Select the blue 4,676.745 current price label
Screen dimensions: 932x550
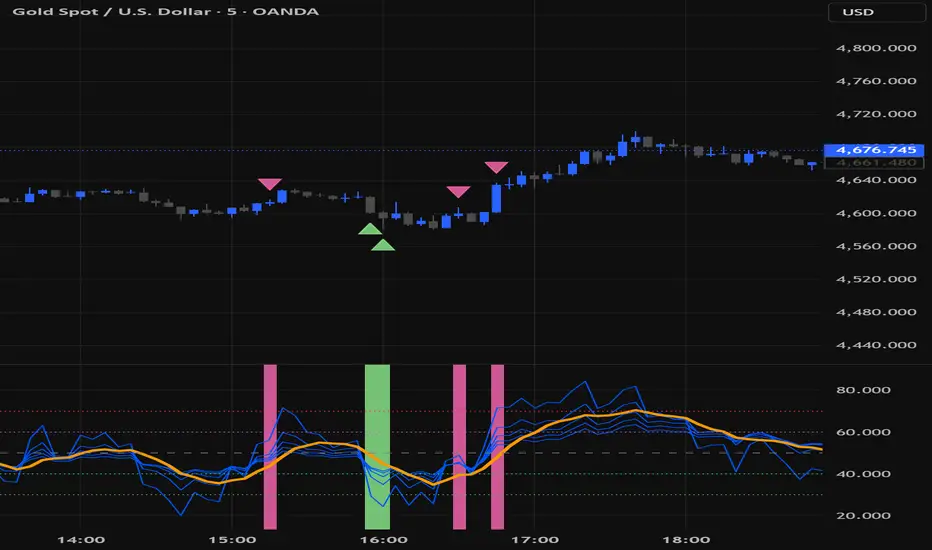click(x=874, y=150)
